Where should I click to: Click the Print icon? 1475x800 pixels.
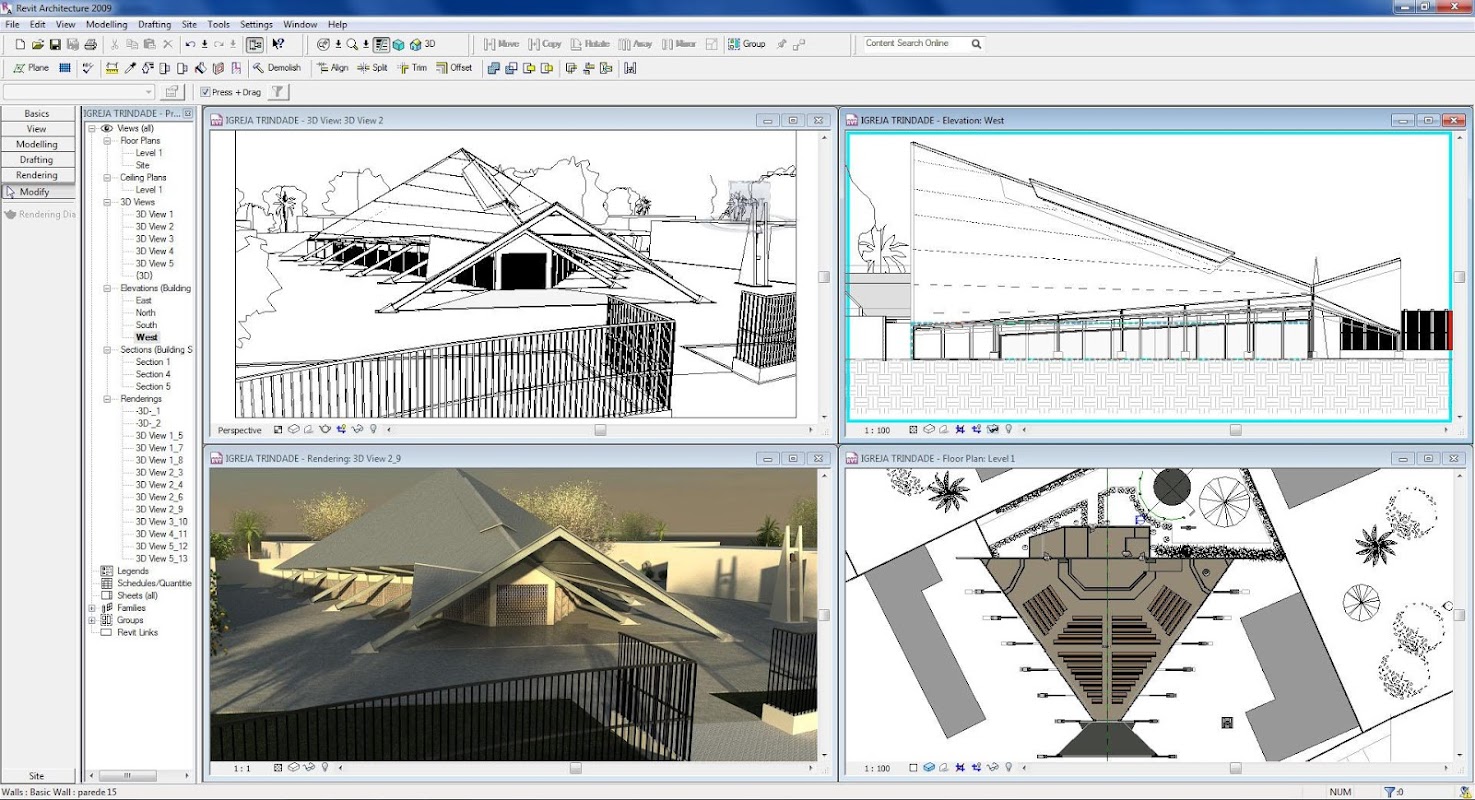91,44
